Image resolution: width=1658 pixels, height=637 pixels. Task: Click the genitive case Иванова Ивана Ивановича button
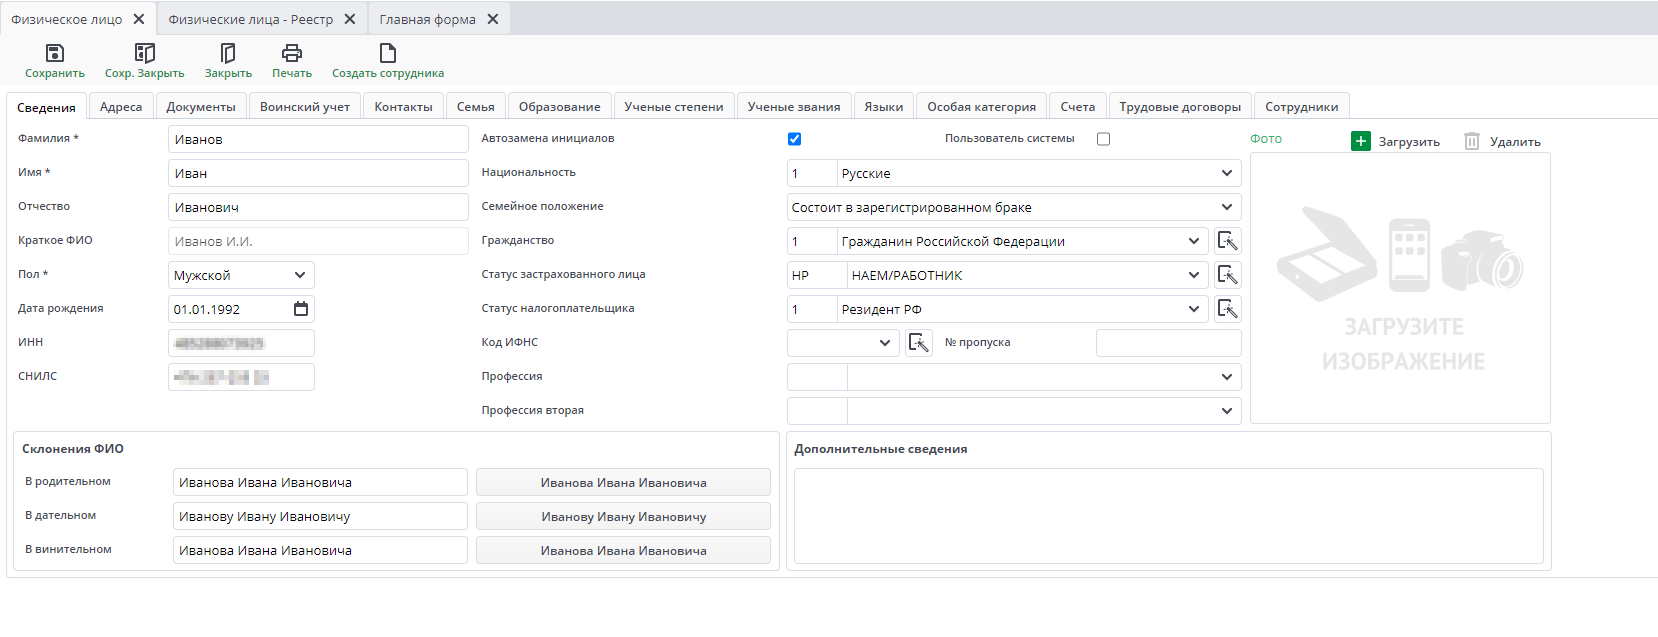click(x=623, y=483)
